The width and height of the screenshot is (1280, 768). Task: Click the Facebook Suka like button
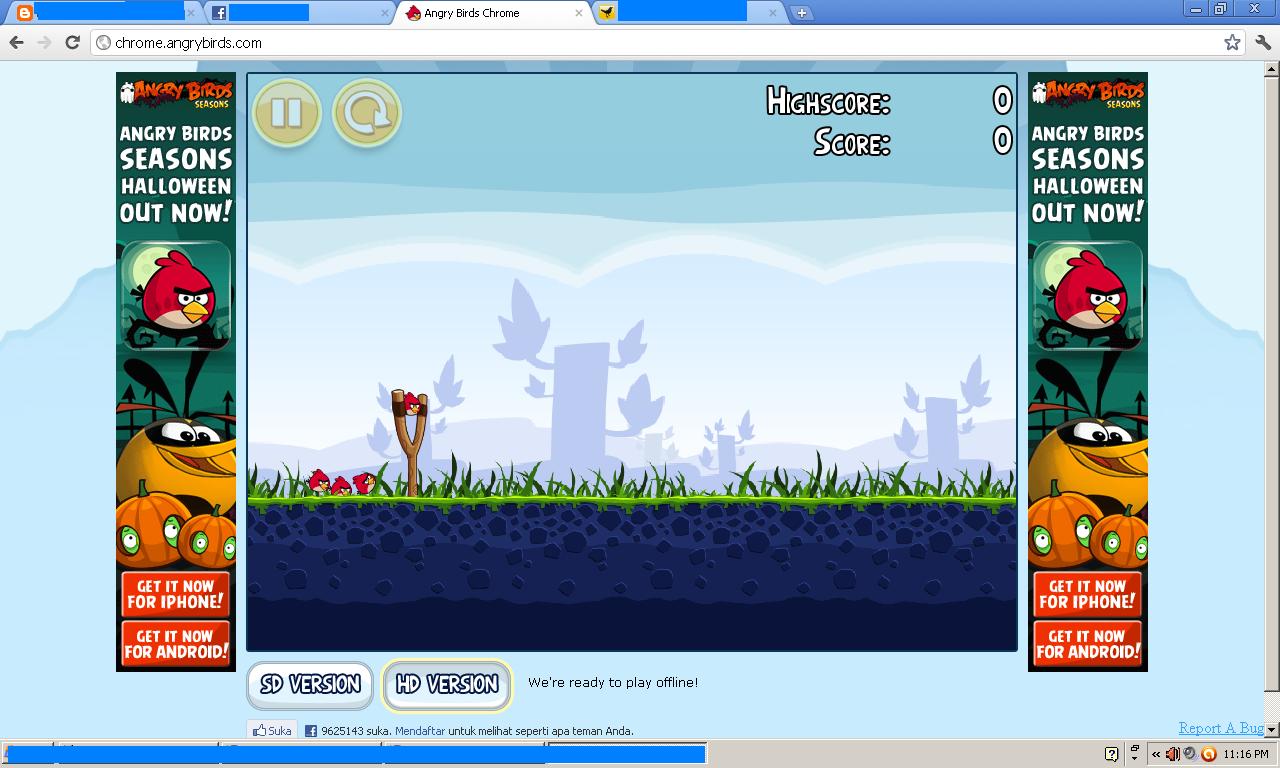(x=271, y=731)
